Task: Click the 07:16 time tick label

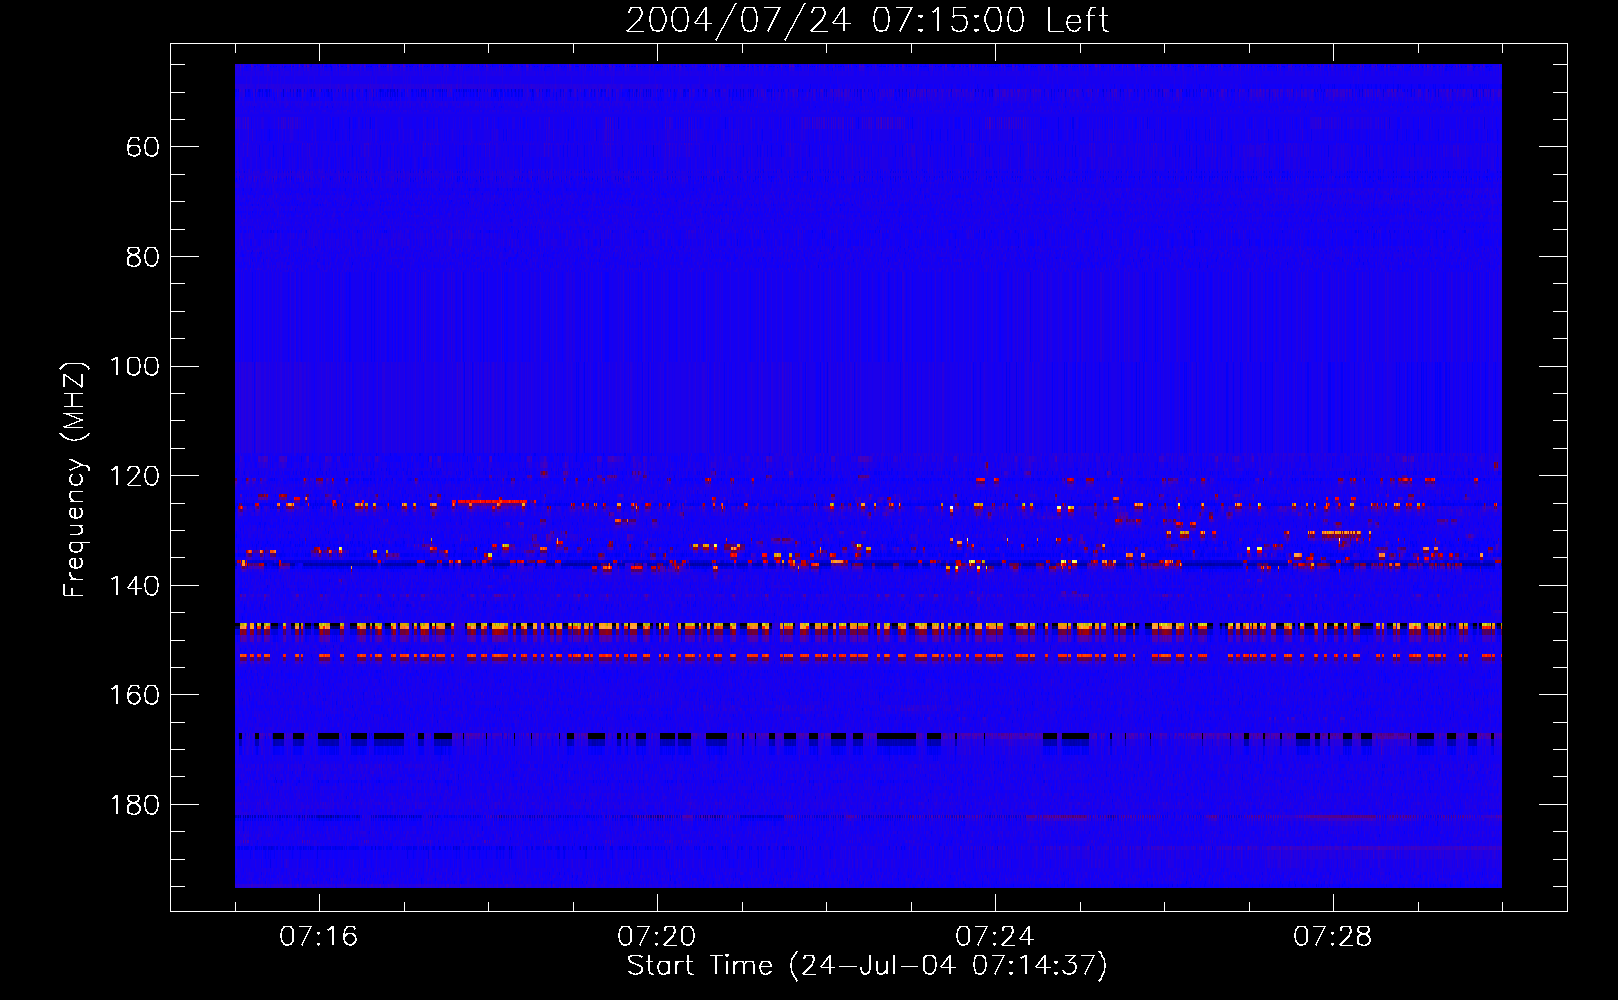Action: tap(318, 936)
